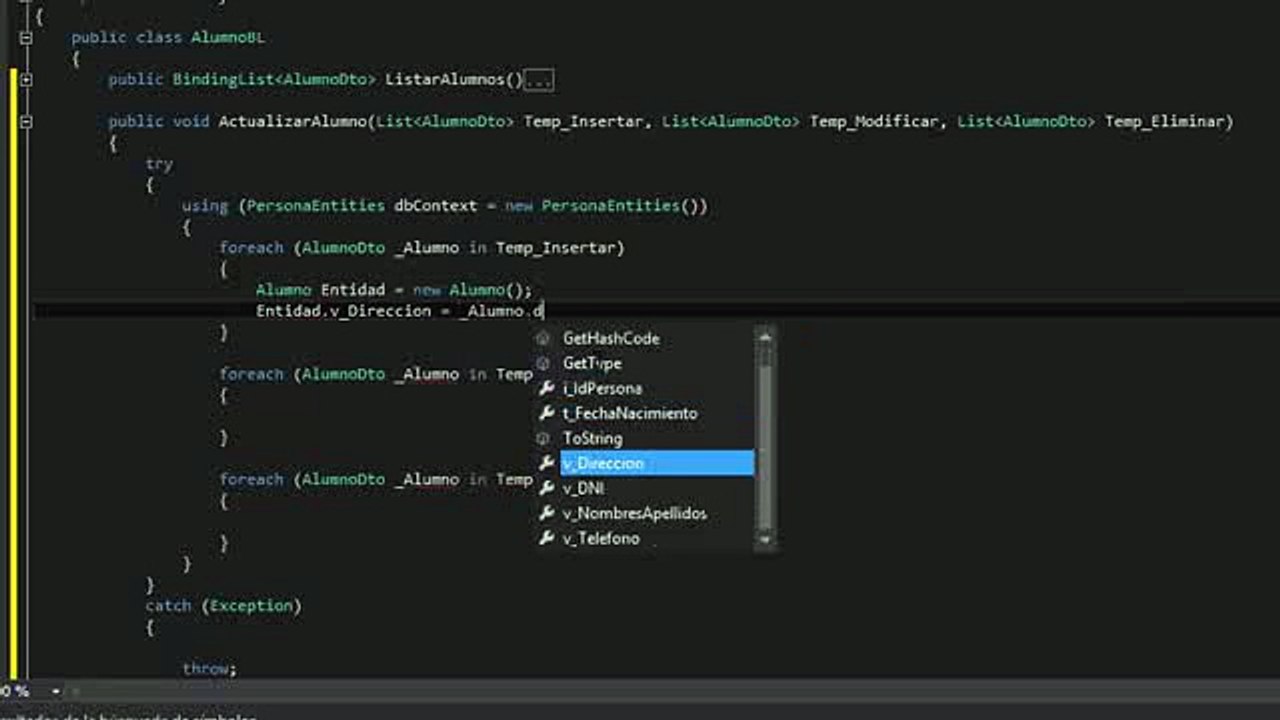This screenshot has height=720, width=1280.
Task: Click the method name ActualizarAlumno
Action: tap(292, 121)
